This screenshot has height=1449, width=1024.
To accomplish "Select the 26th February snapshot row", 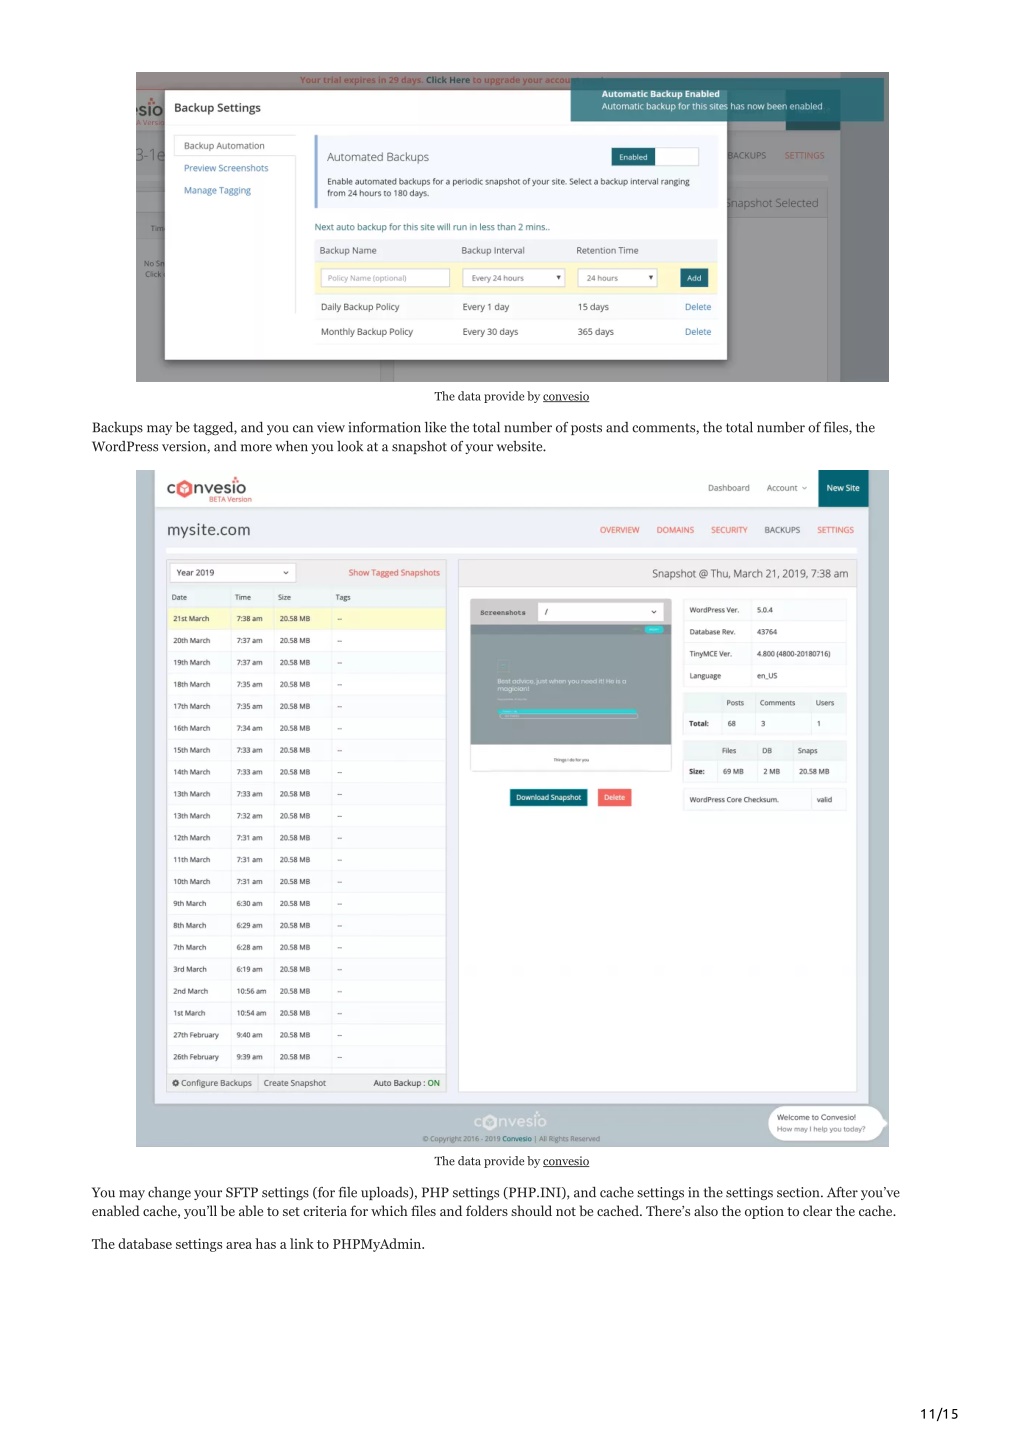I will (306, 1057).
